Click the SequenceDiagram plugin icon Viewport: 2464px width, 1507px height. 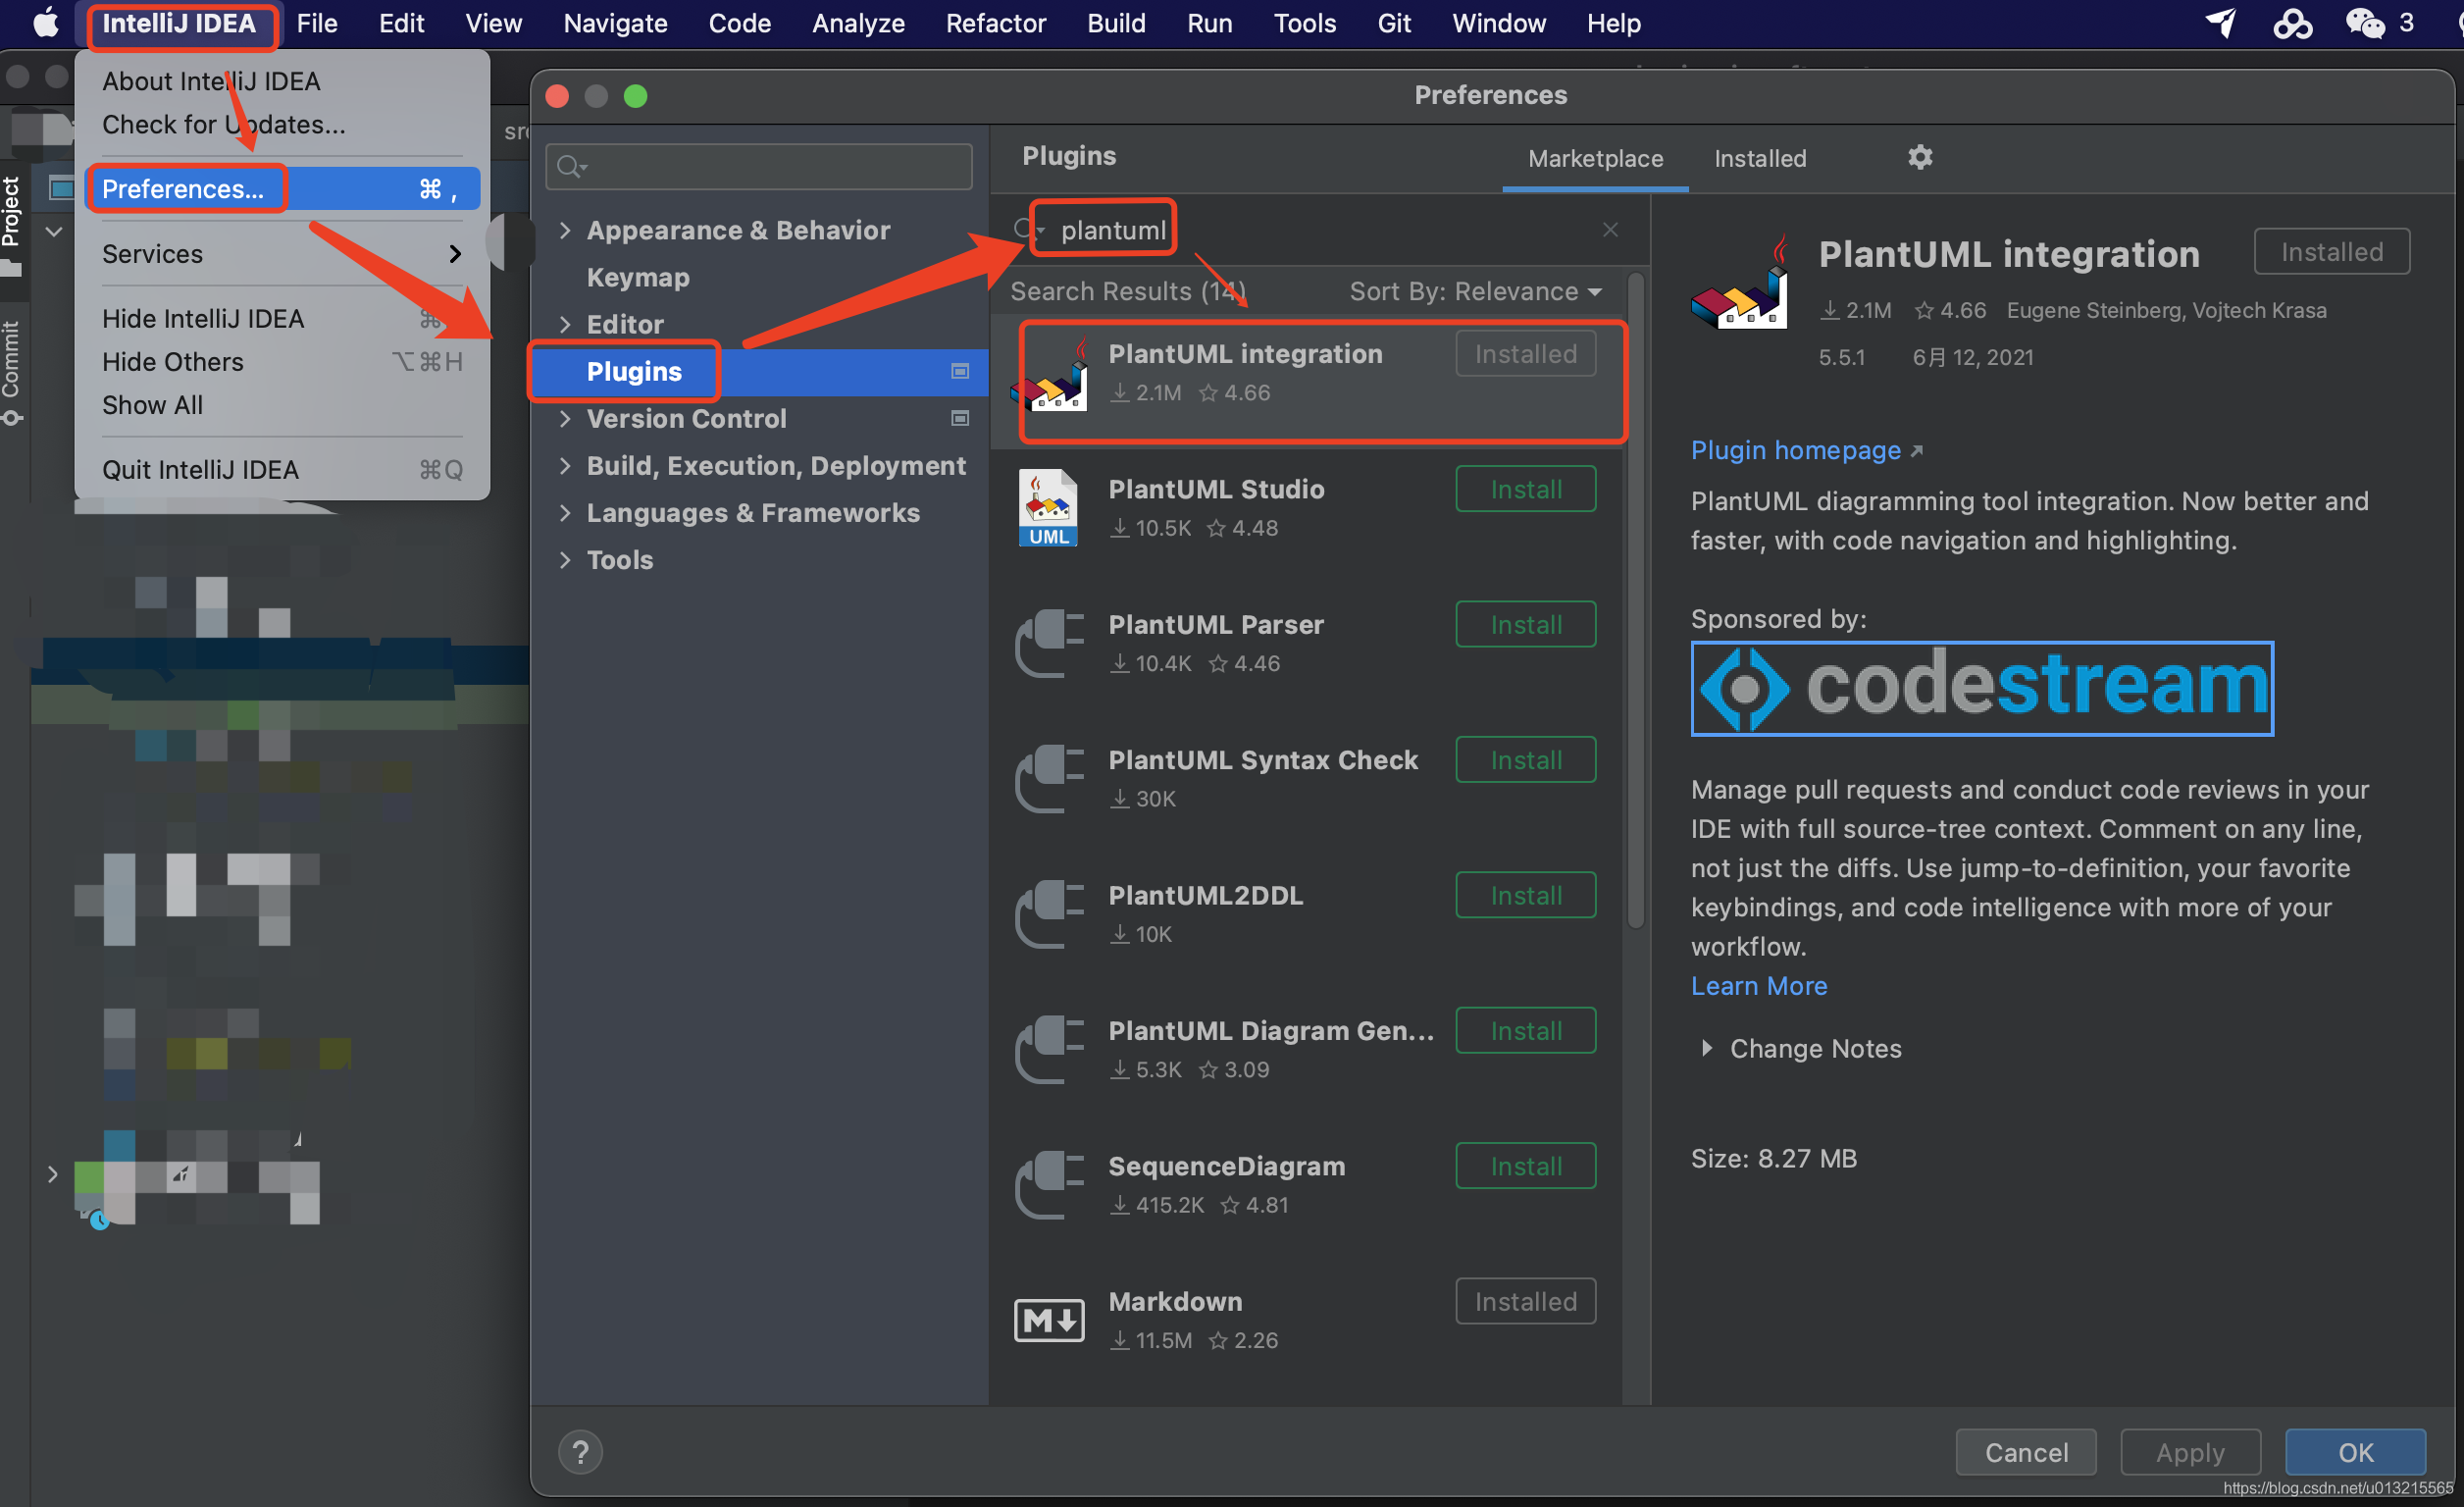pos(1048,1185)
